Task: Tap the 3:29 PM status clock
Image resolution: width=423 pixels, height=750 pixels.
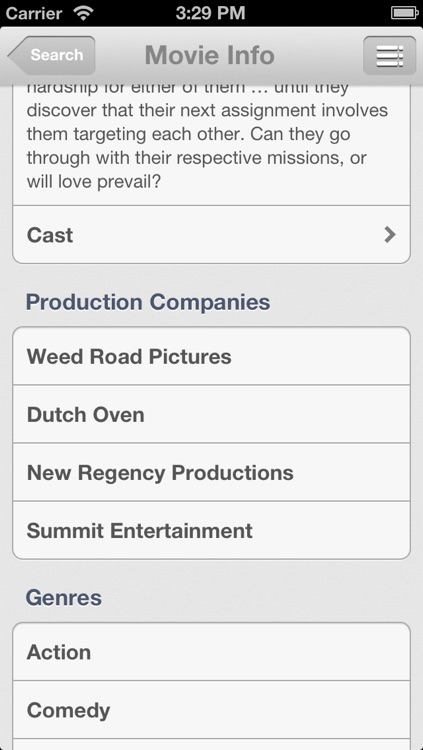Action: (210, 13)
